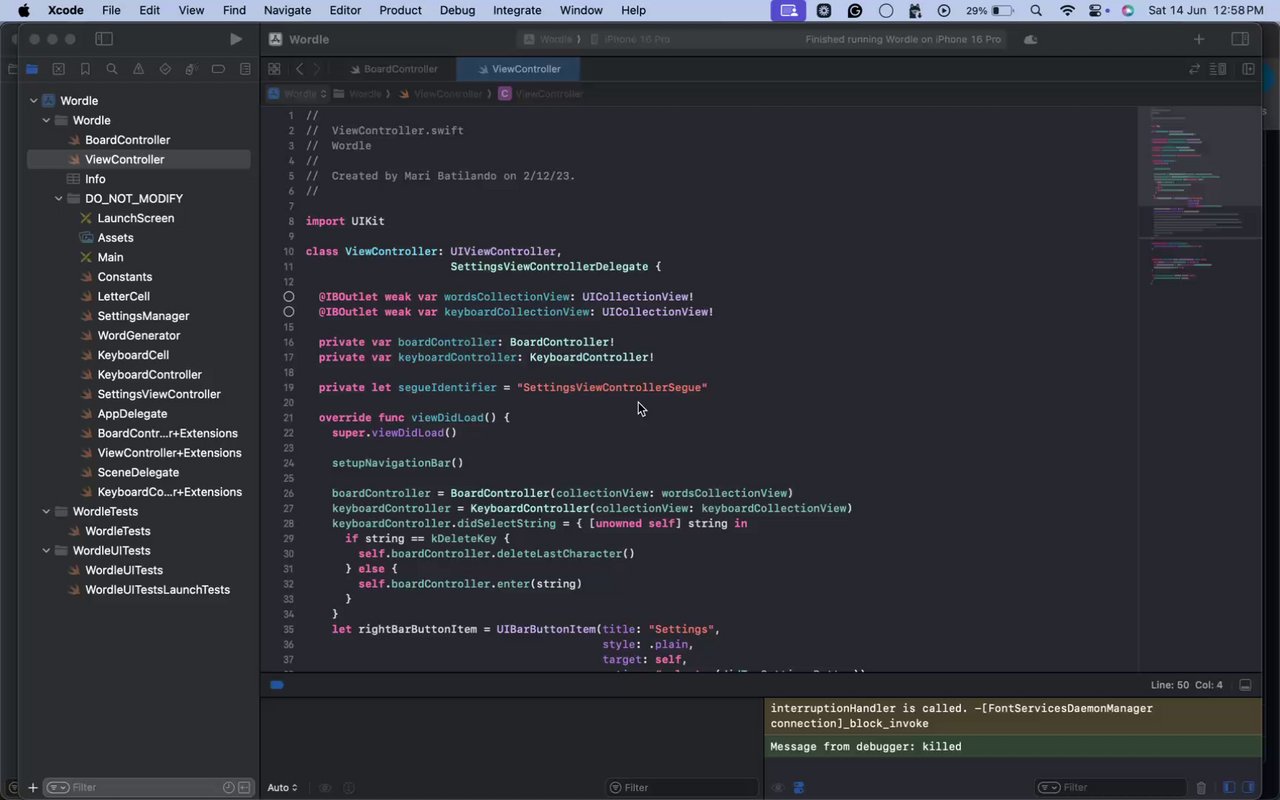Click the blue breakpoint toggle in debug bar

pyautogui.click(x=277, y=685)
